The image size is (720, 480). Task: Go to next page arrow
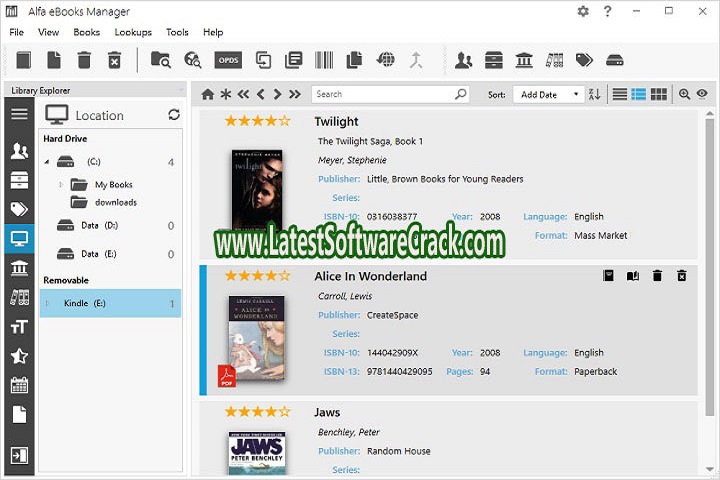pyautogui.click(x=277, y=95)
